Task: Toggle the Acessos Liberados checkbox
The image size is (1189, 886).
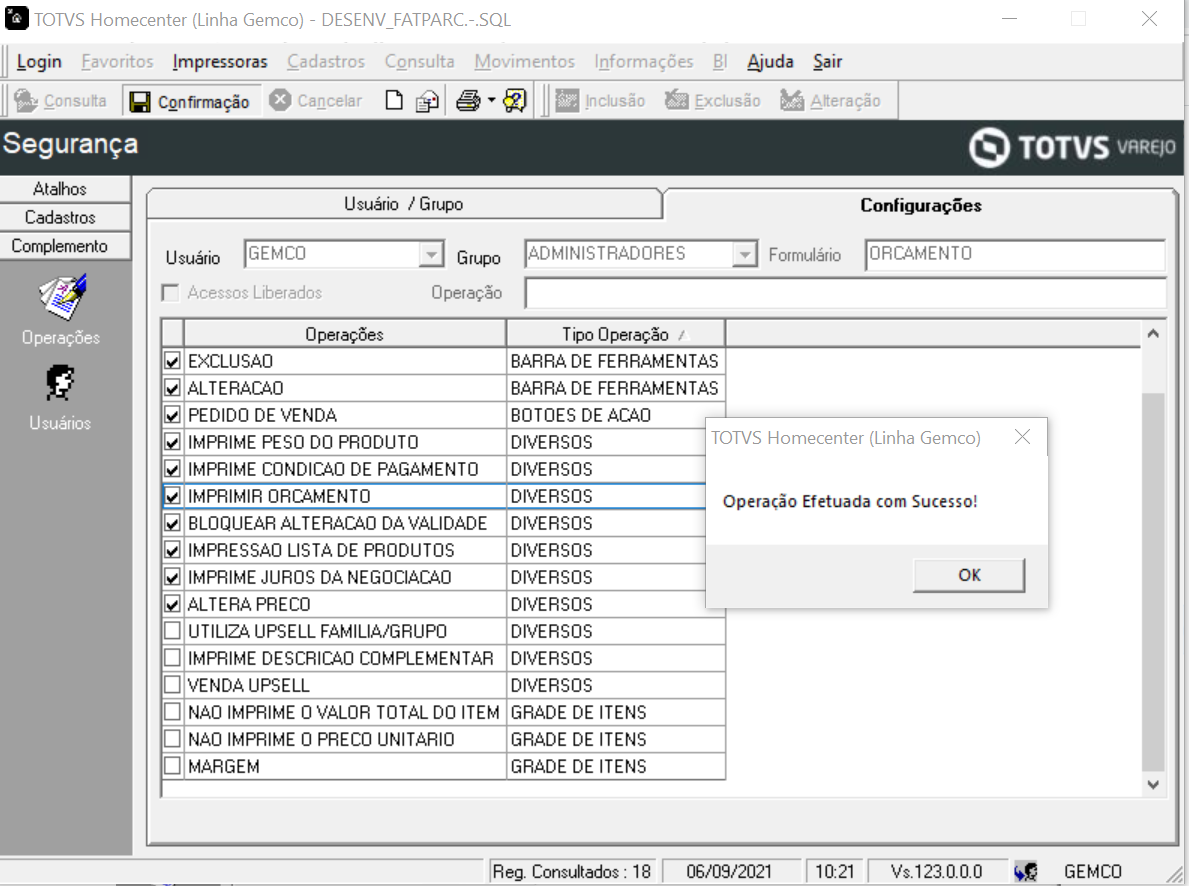Action: point(171,293)
